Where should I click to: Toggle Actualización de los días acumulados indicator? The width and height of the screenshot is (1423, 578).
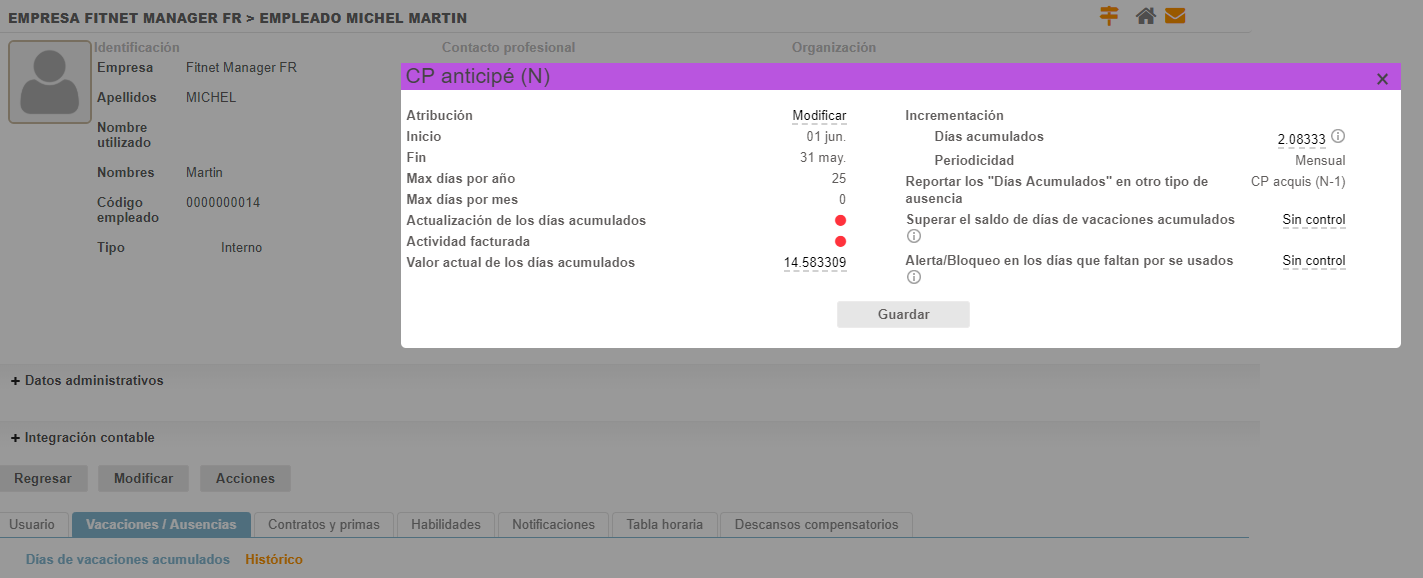[840, 220]
